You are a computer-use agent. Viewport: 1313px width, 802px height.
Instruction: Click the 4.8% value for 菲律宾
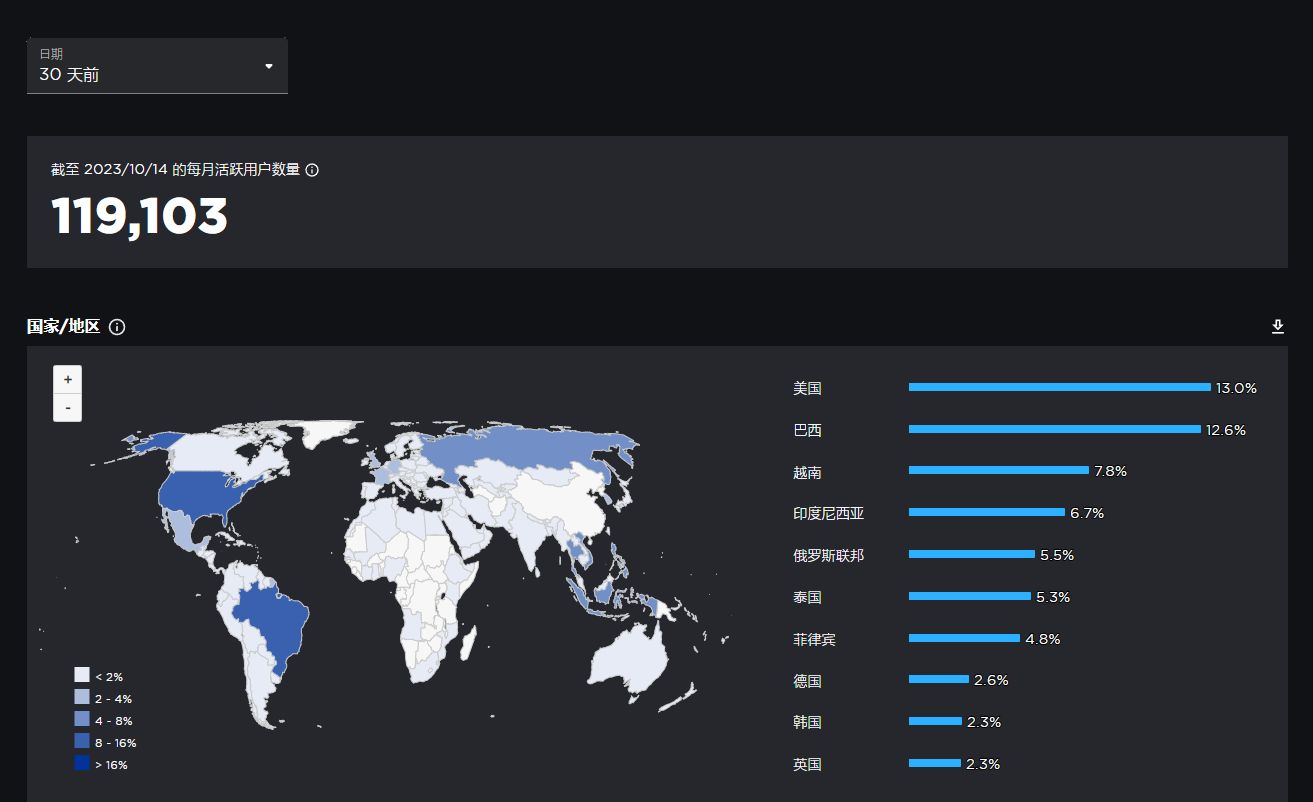coord(1043,639)
